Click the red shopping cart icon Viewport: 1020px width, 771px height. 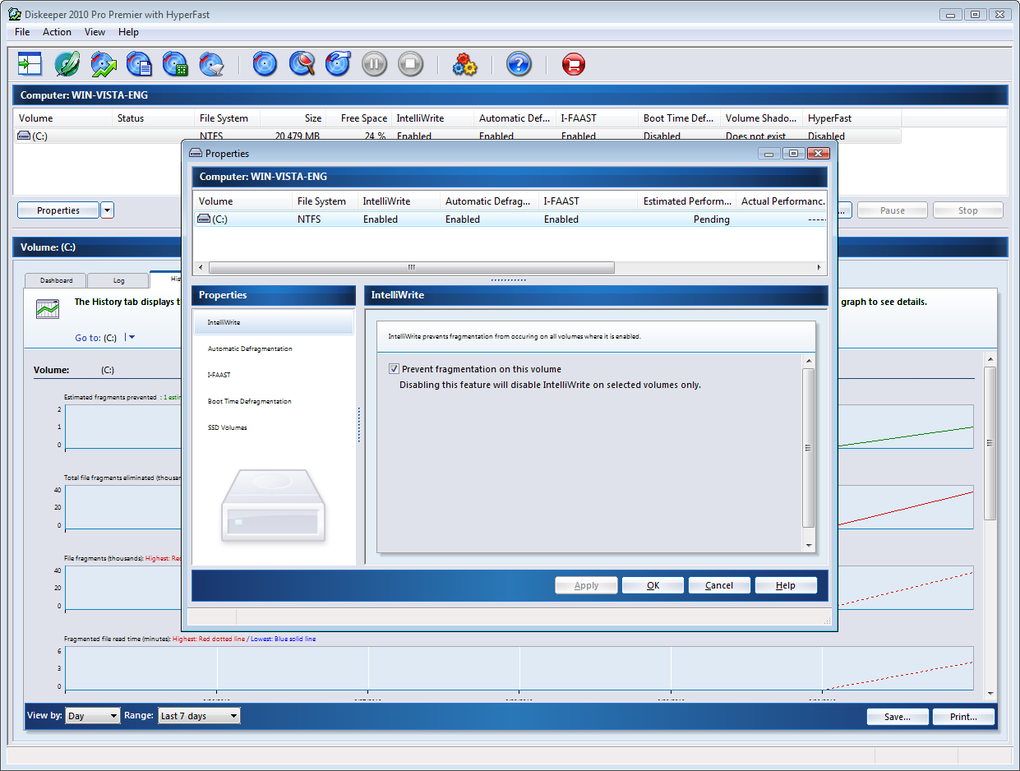tap(573, 64)
